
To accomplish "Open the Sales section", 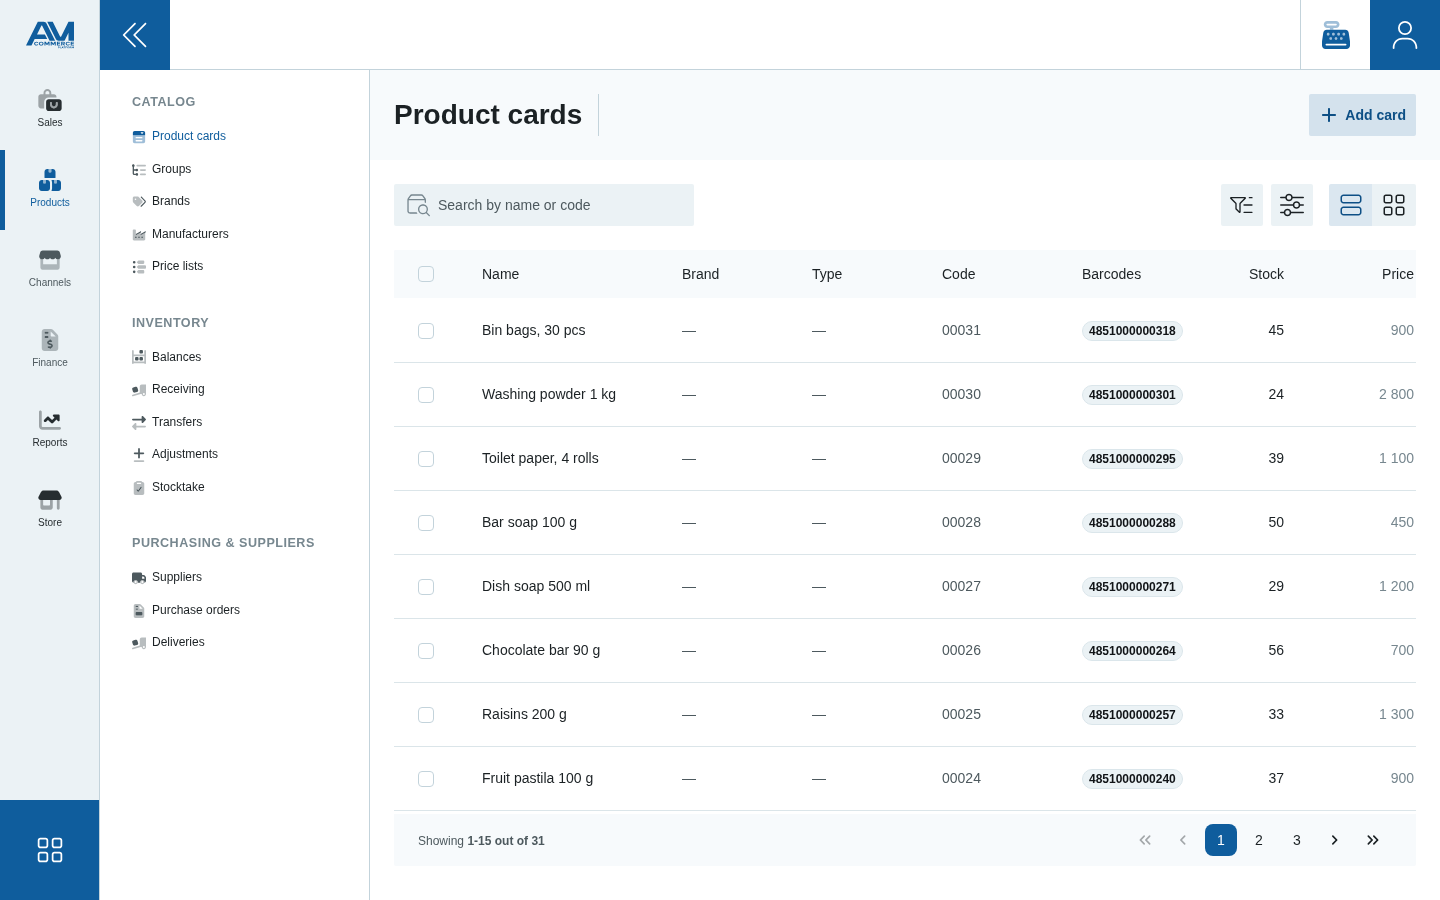I will point(50,110).
